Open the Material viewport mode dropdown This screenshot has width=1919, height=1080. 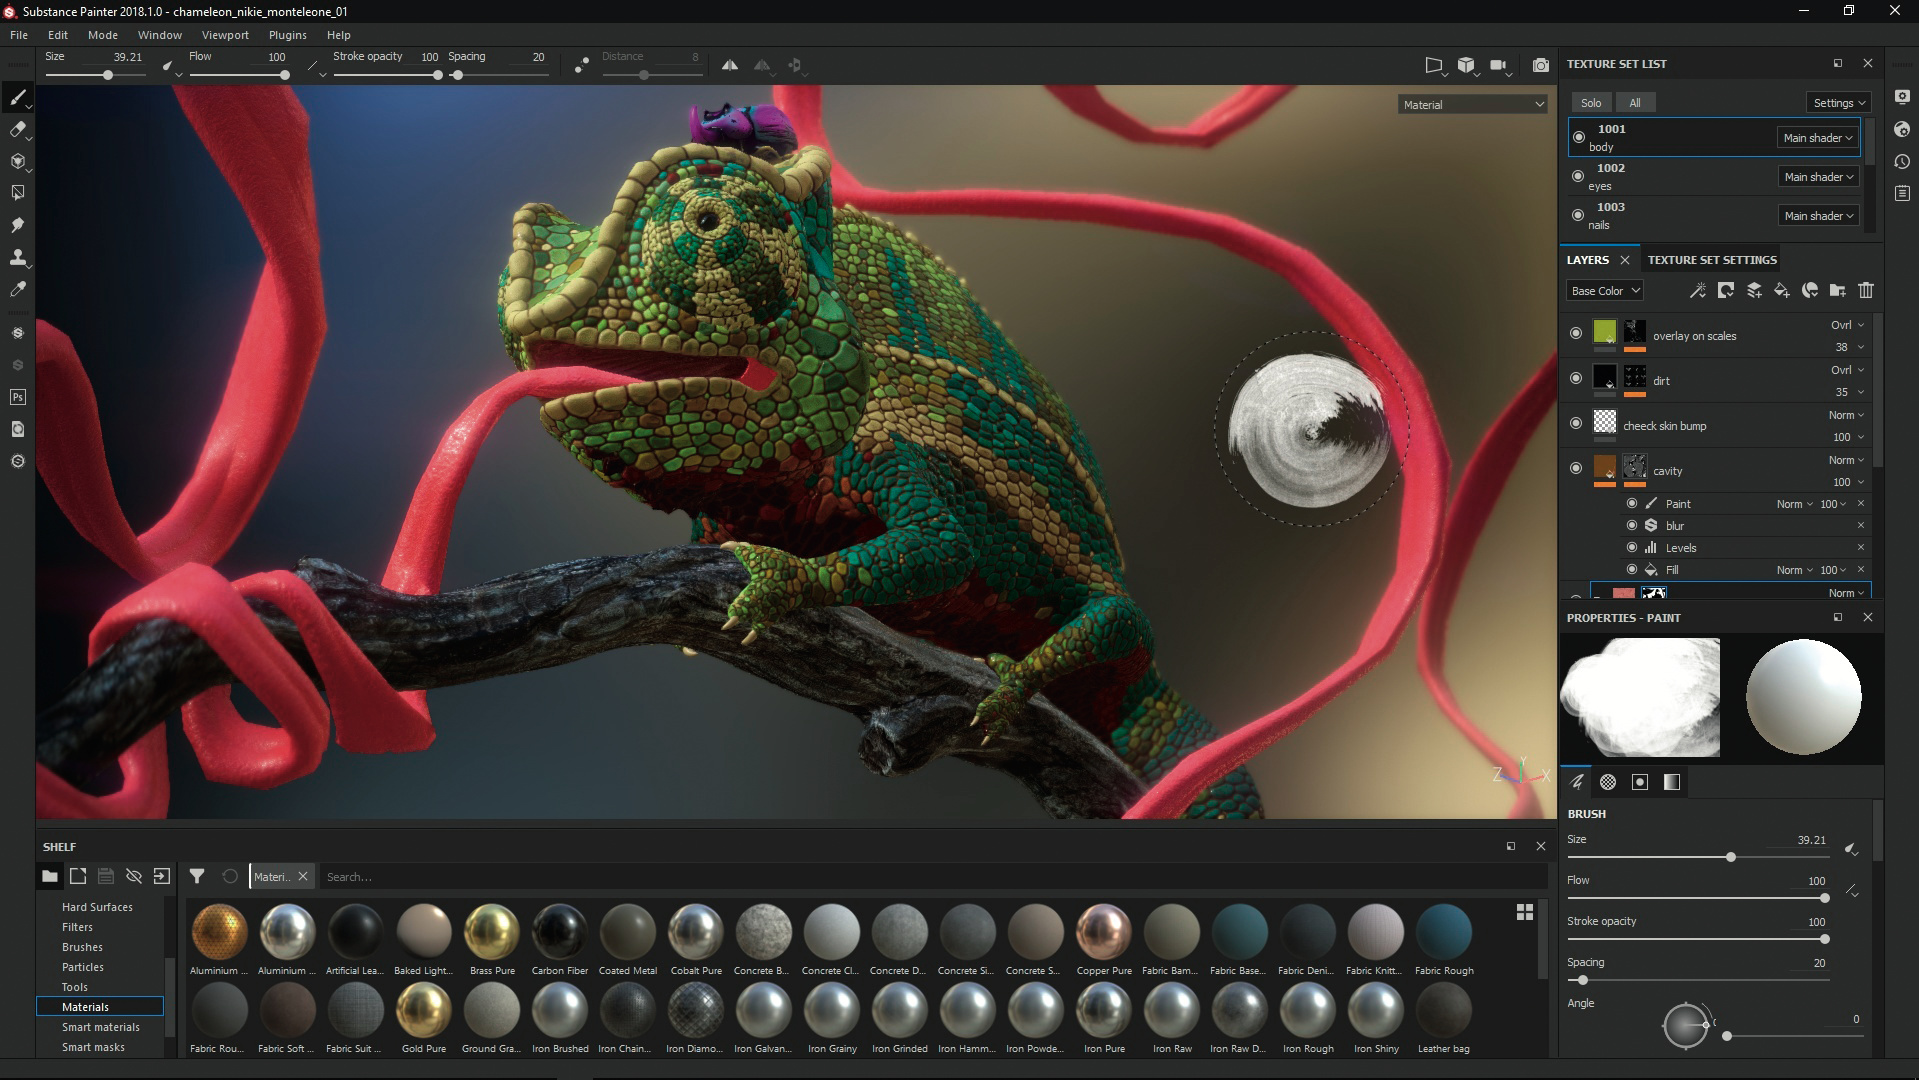pos(1471,104)
